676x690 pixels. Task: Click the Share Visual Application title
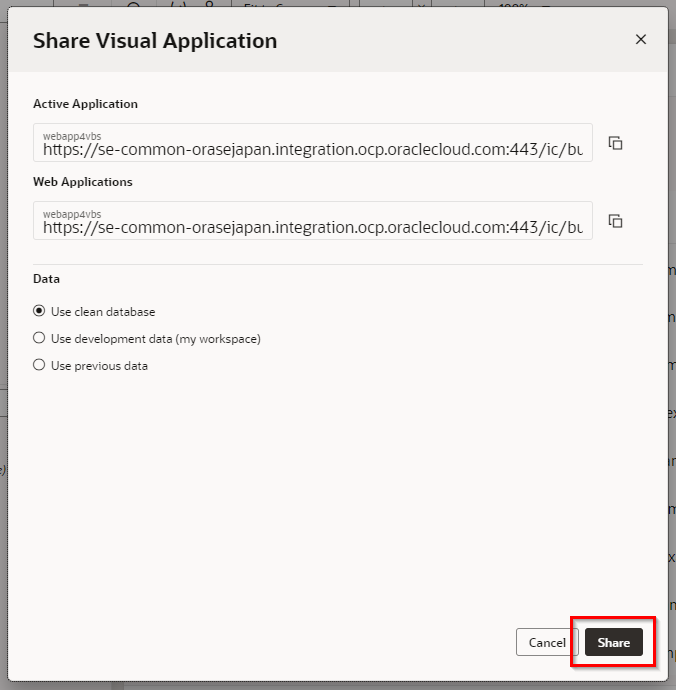tap(155, 41)
